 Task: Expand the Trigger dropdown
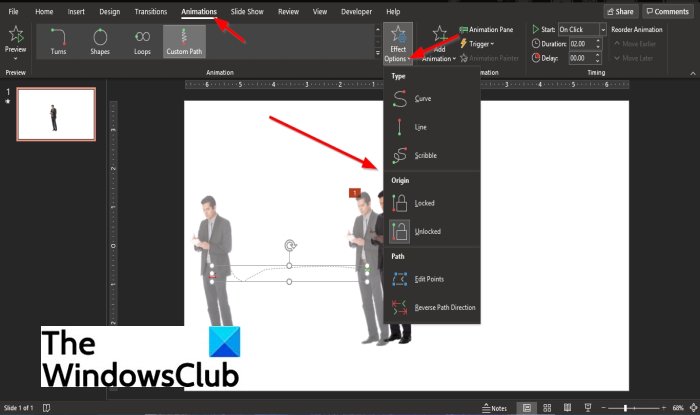(477, 44)
